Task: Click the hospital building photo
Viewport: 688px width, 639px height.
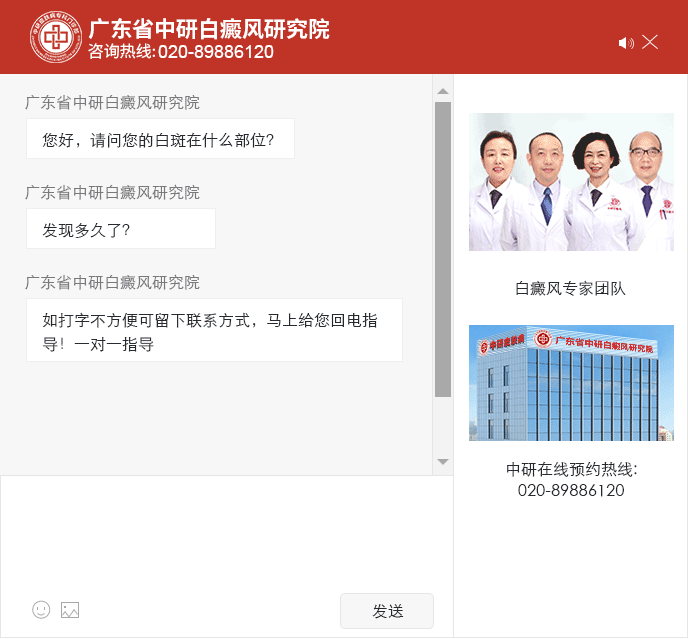Action: 571,383
